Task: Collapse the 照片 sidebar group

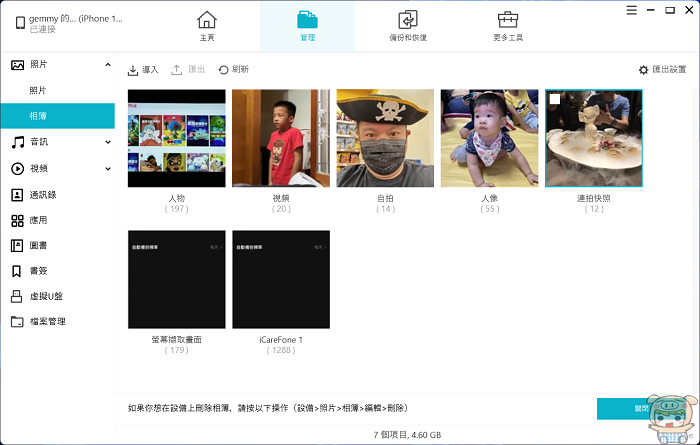Action: pos(108,65)
